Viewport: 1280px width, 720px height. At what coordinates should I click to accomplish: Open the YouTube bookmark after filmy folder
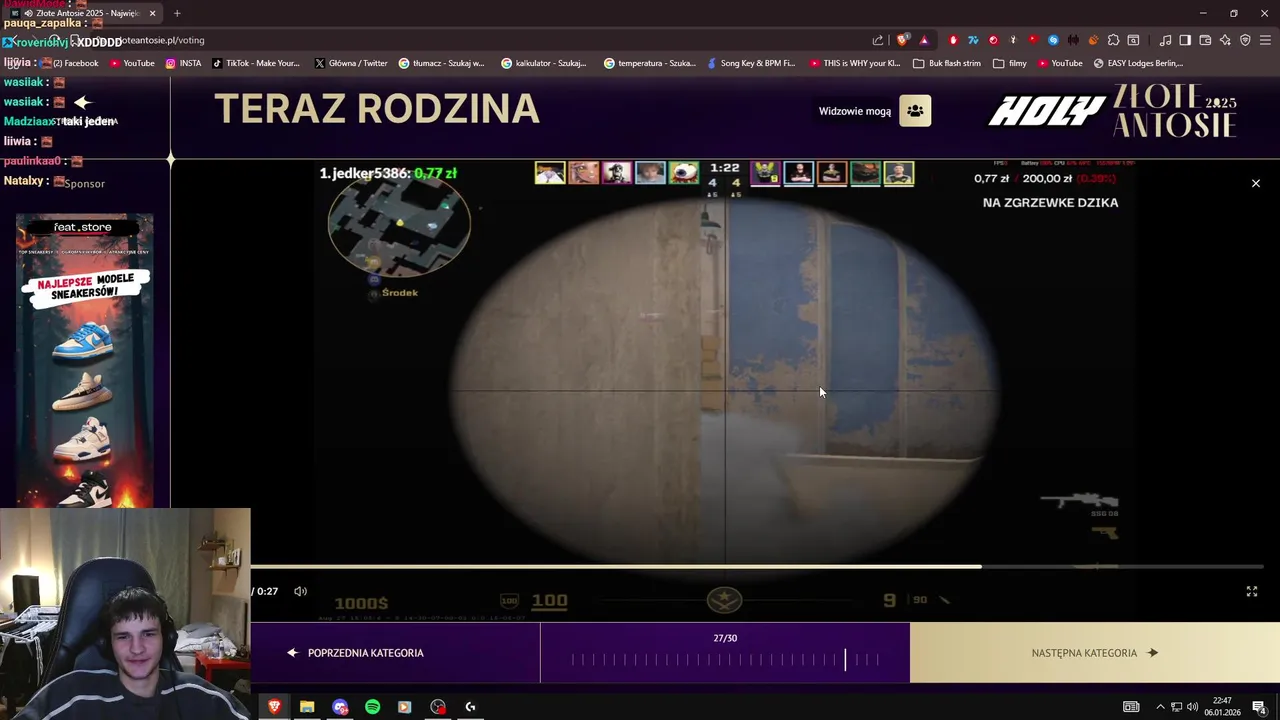click(1060, 63)
